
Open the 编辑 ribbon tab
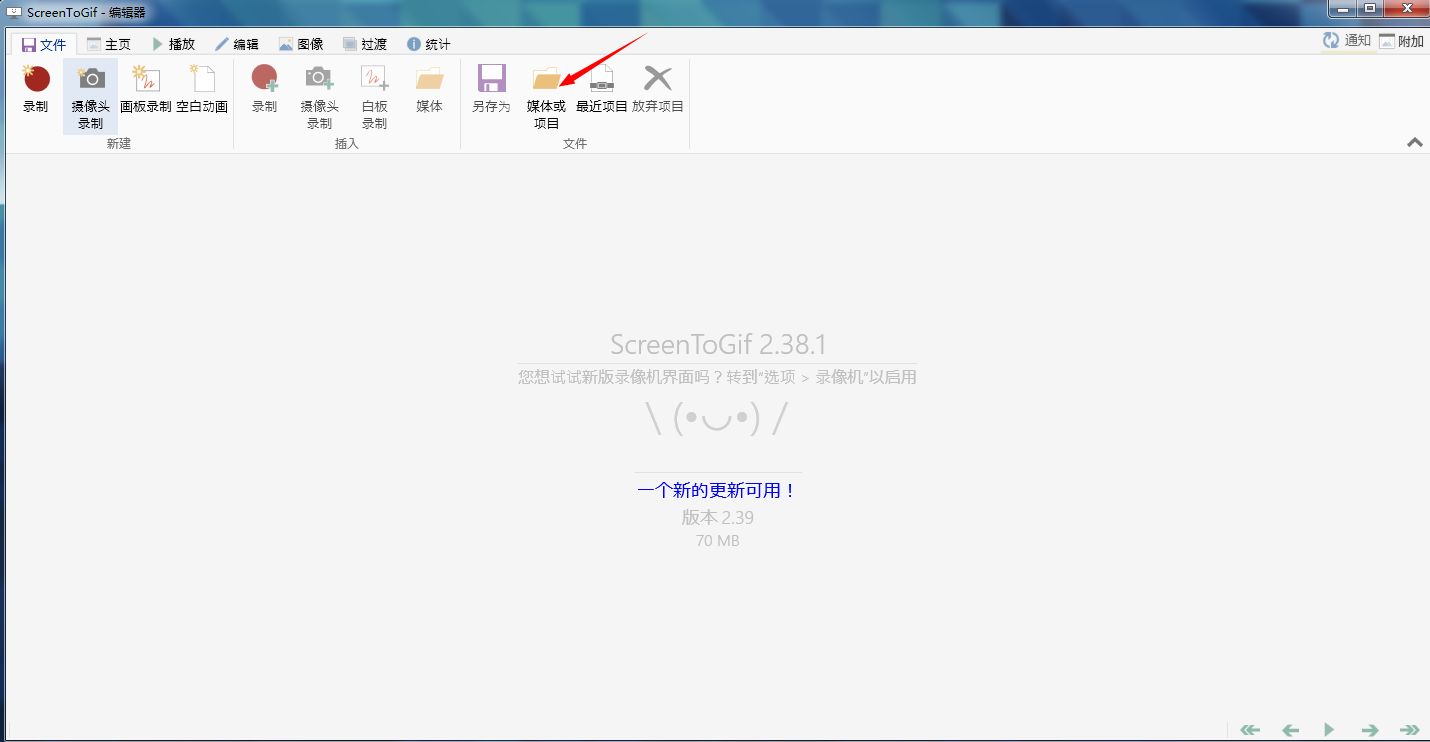[237, 44]
